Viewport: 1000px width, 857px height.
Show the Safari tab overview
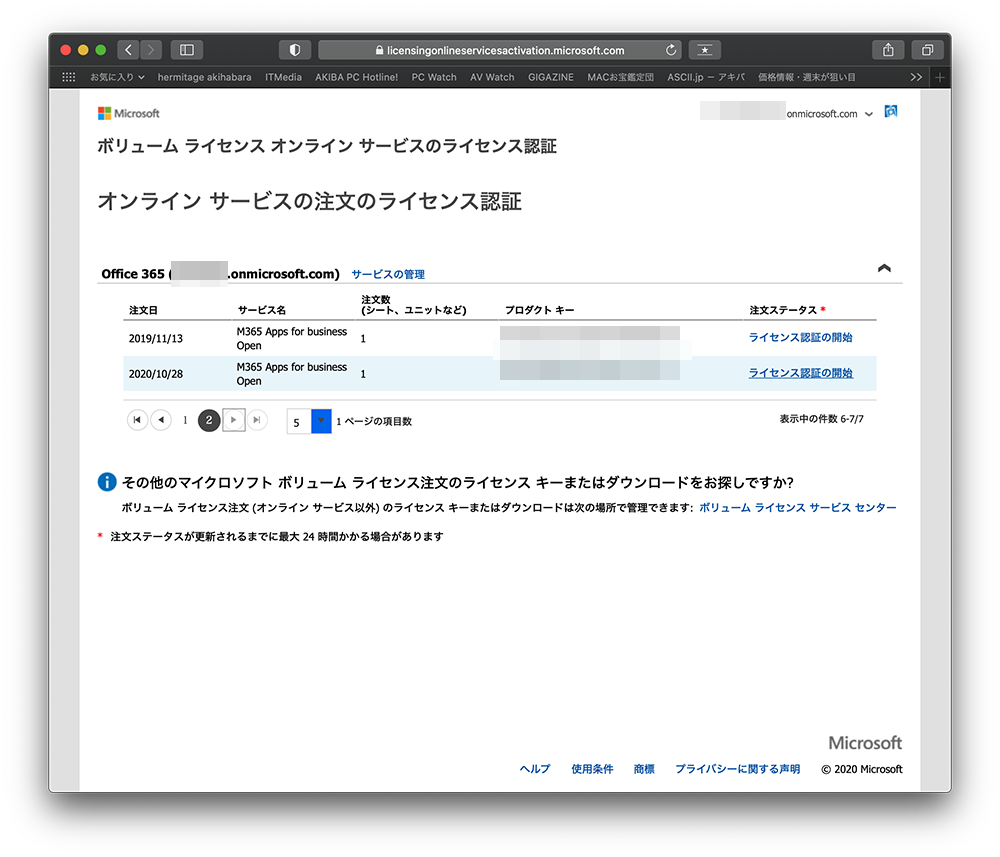tap(927, 50)
